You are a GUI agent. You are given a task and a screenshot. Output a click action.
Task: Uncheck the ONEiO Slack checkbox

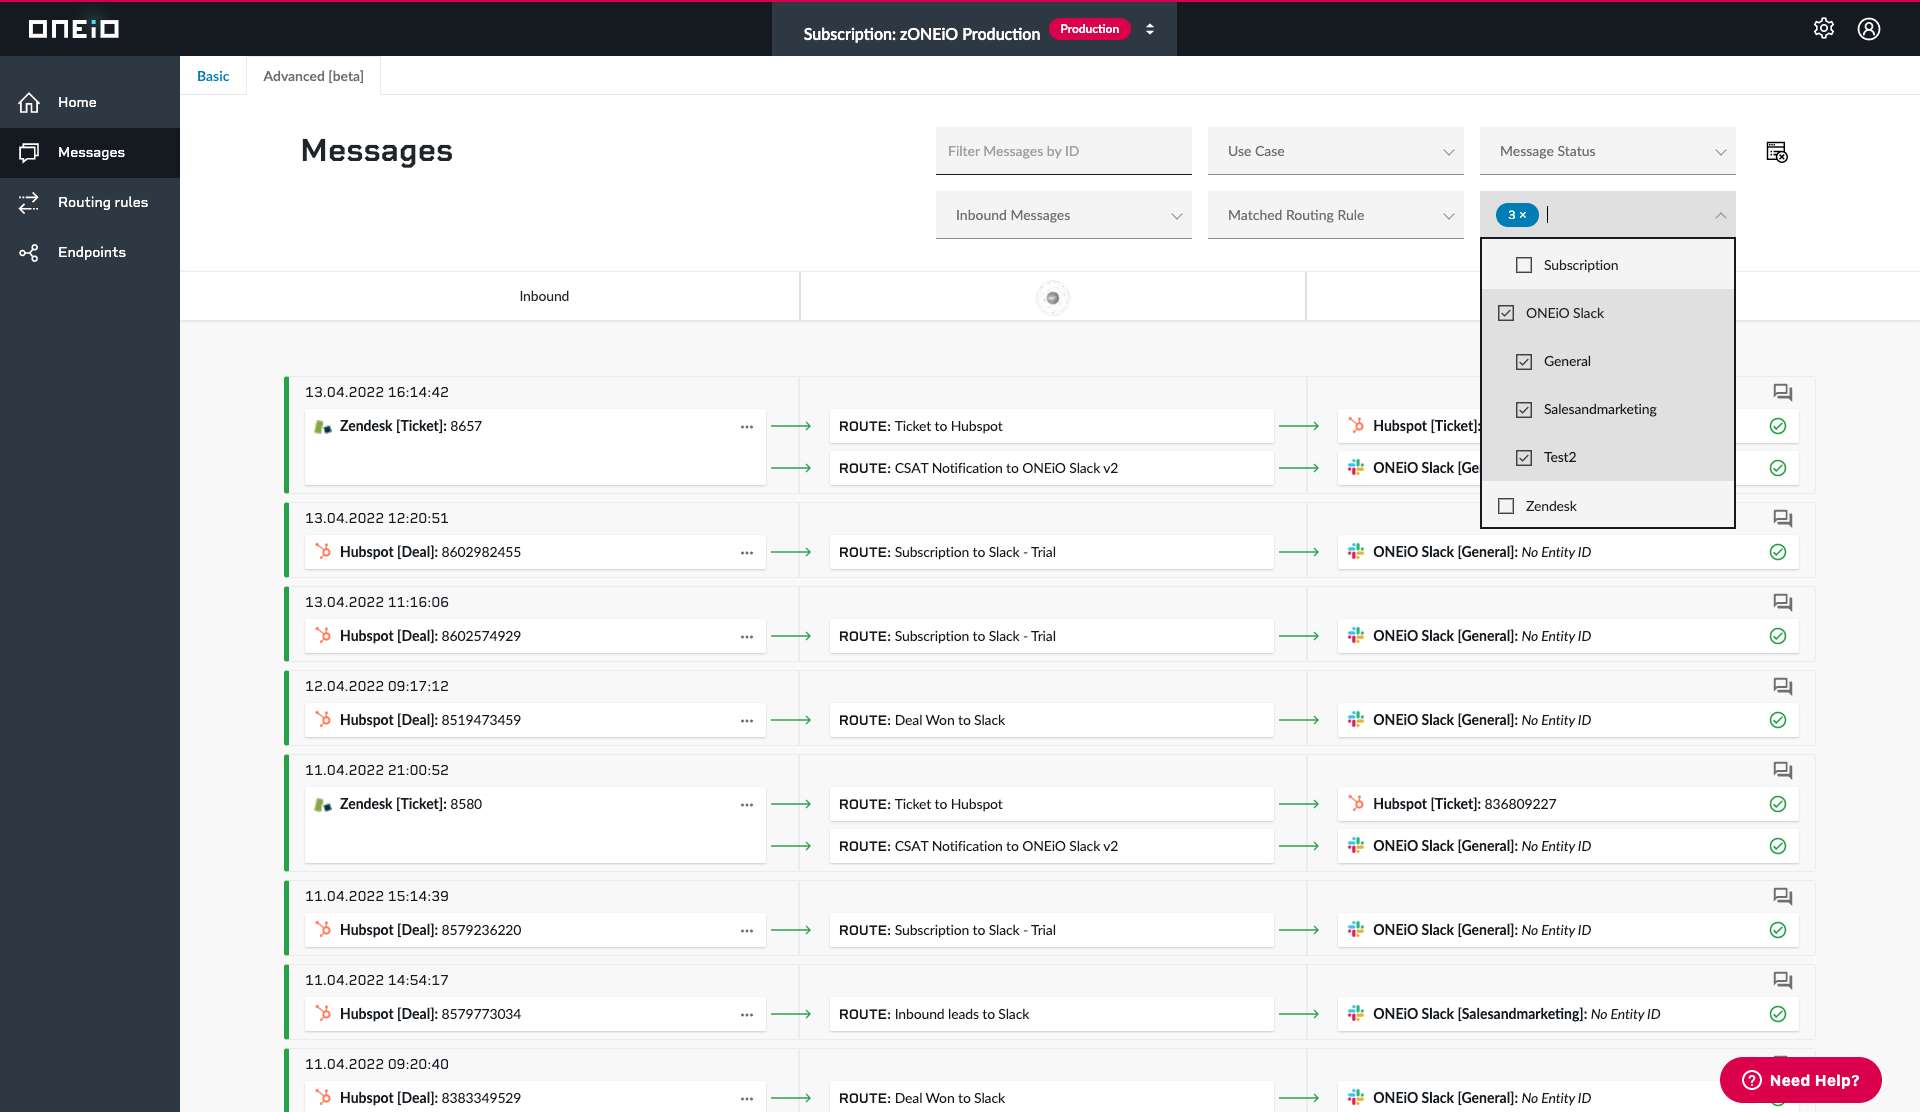[x=1506, y=313]
